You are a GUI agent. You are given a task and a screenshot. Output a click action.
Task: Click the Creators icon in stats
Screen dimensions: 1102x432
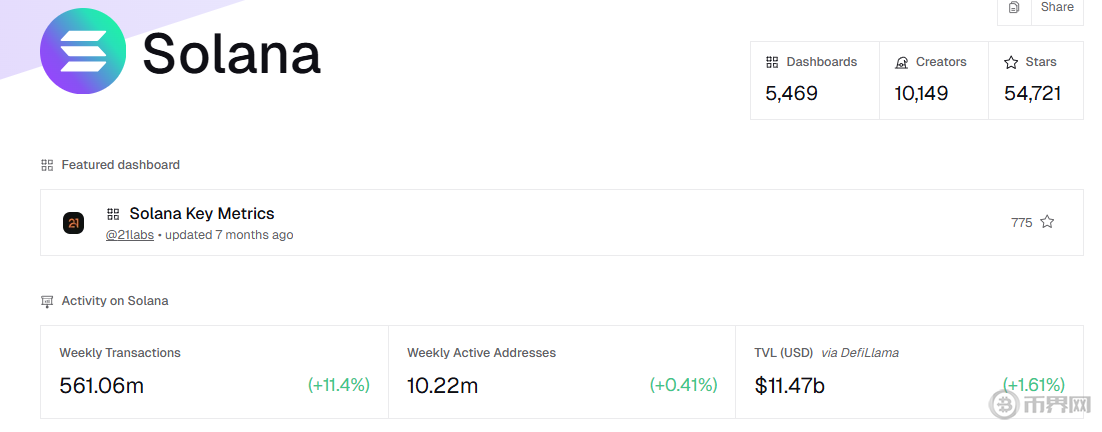(x=901, y=62)
